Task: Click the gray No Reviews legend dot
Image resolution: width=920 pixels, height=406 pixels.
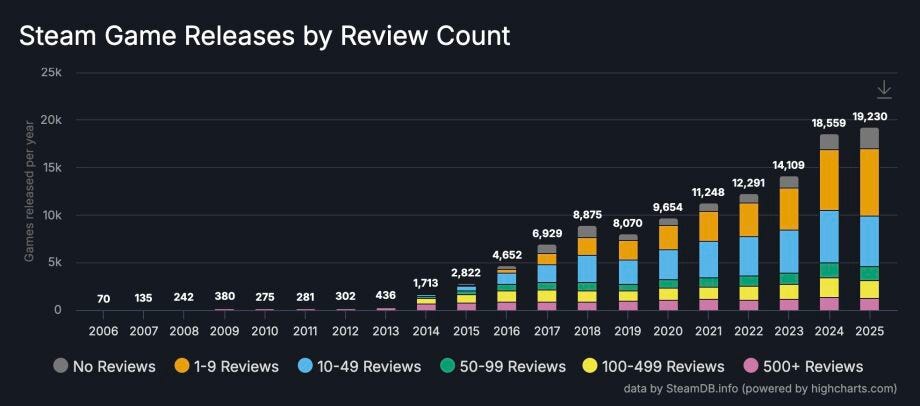Action: [60, 366]
